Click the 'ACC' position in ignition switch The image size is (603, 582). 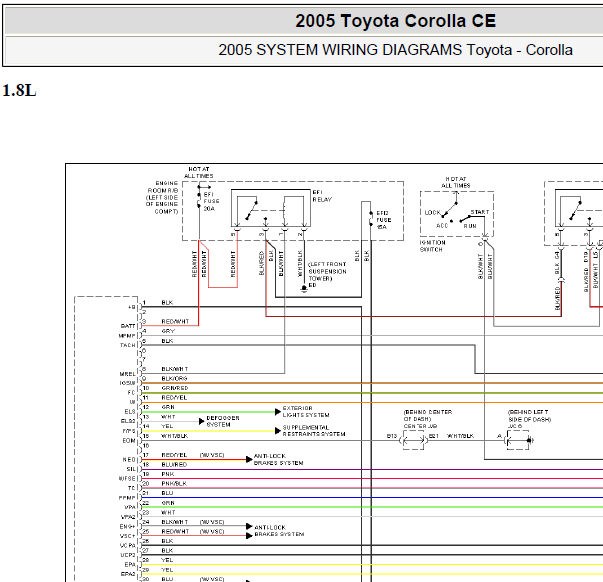click(x=442, y=225)
